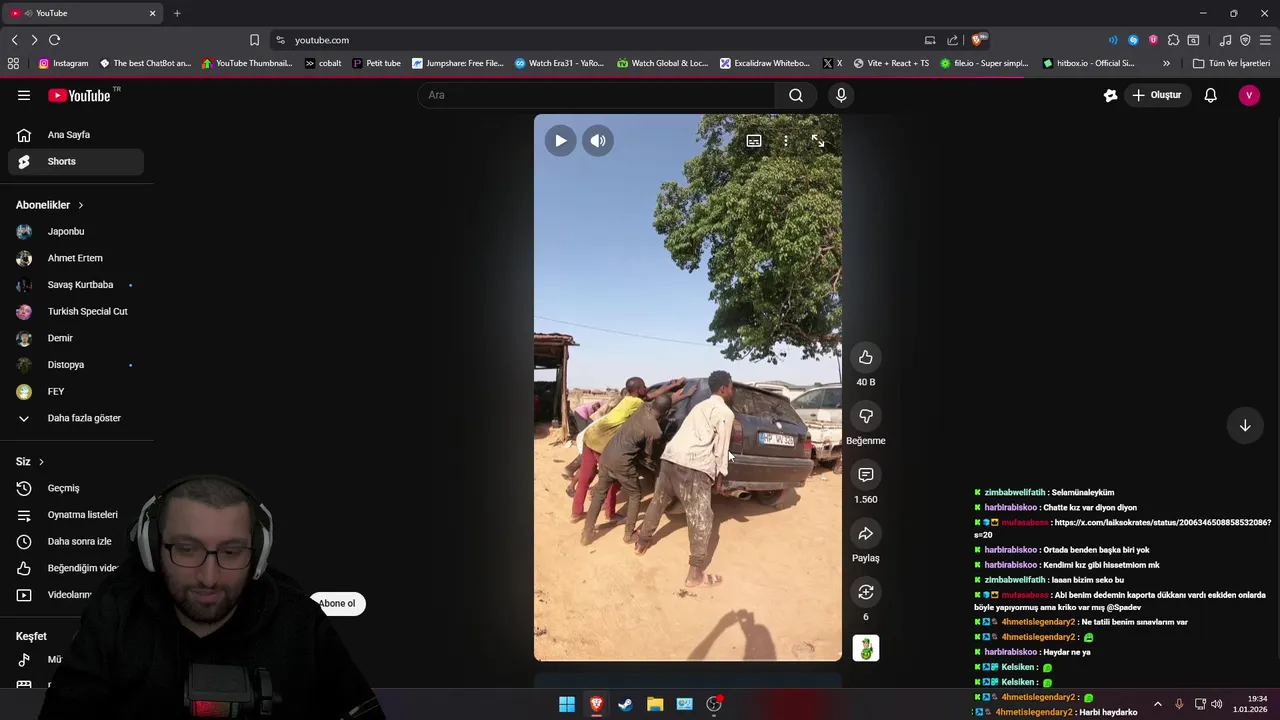This screenshot has height=720, width=1280.
Task: Click the Abone ol subscribe button
Action: pos(337,603)
